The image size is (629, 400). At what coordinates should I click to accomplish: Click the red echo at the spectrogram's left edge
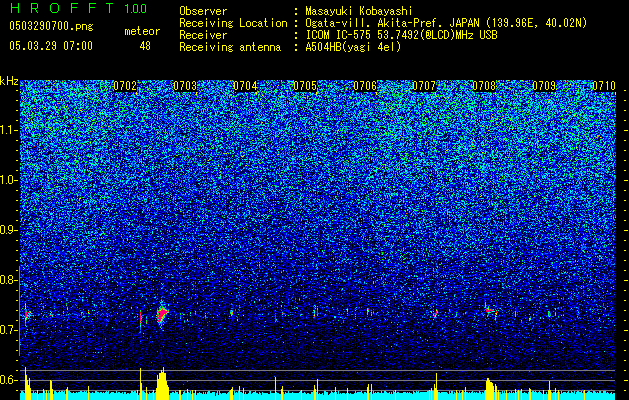pyautogui.click(x=26, y=314)
